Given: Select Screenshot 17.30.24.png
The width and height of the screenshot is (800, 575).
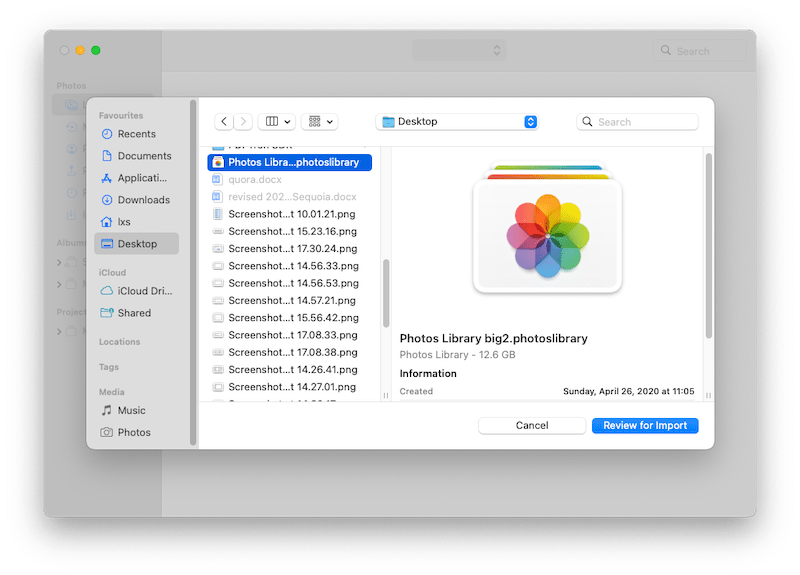Looking at the screenshot, I should pos(289,248).
